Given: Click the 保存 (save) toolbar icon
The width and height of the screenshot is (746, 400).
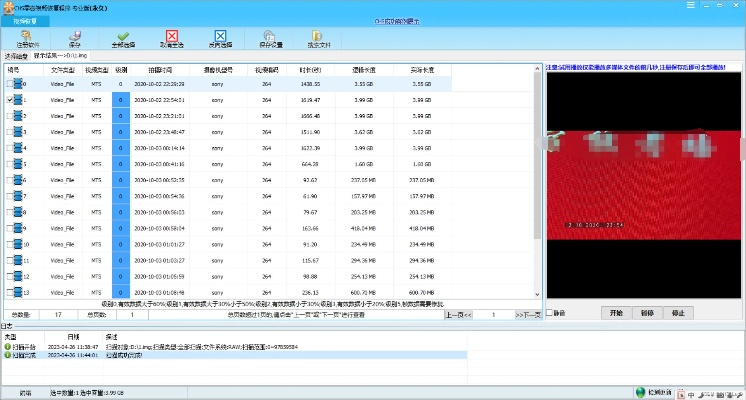Looking at the screenshot, I should click(x=75, y=38).
